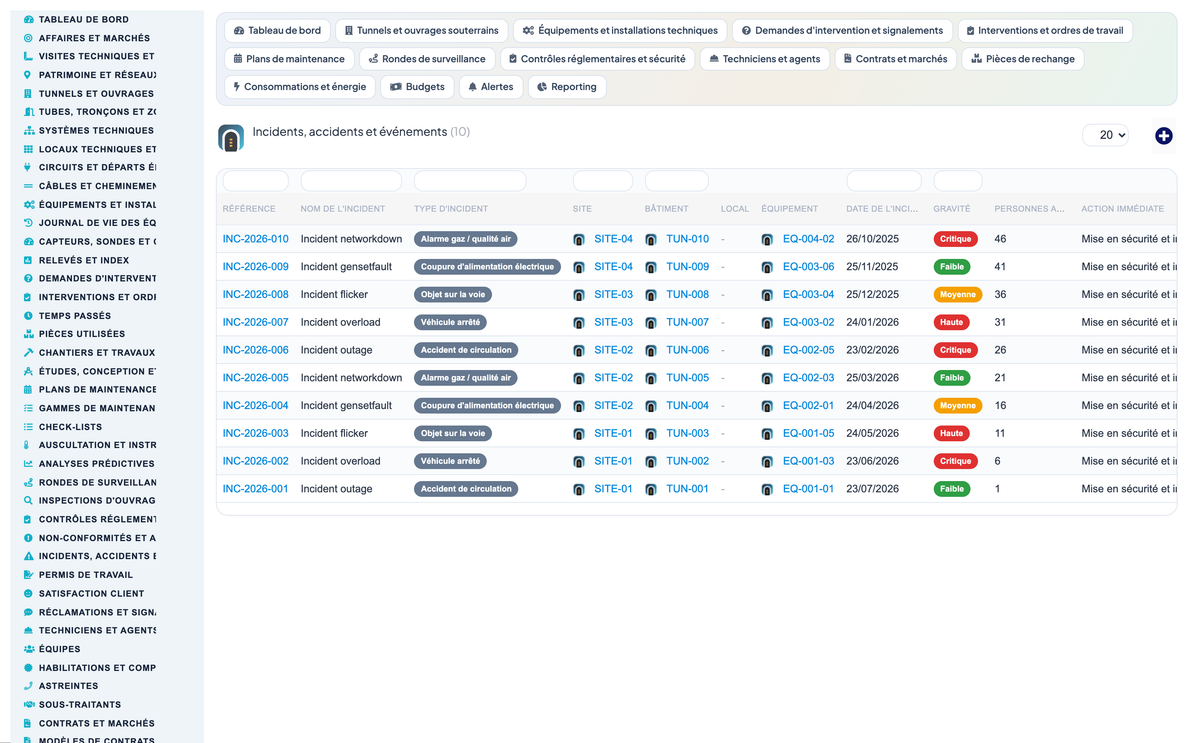Click the Analyses prédictives chart icon
Screen dimensions: 1200x743
[28, 463]
